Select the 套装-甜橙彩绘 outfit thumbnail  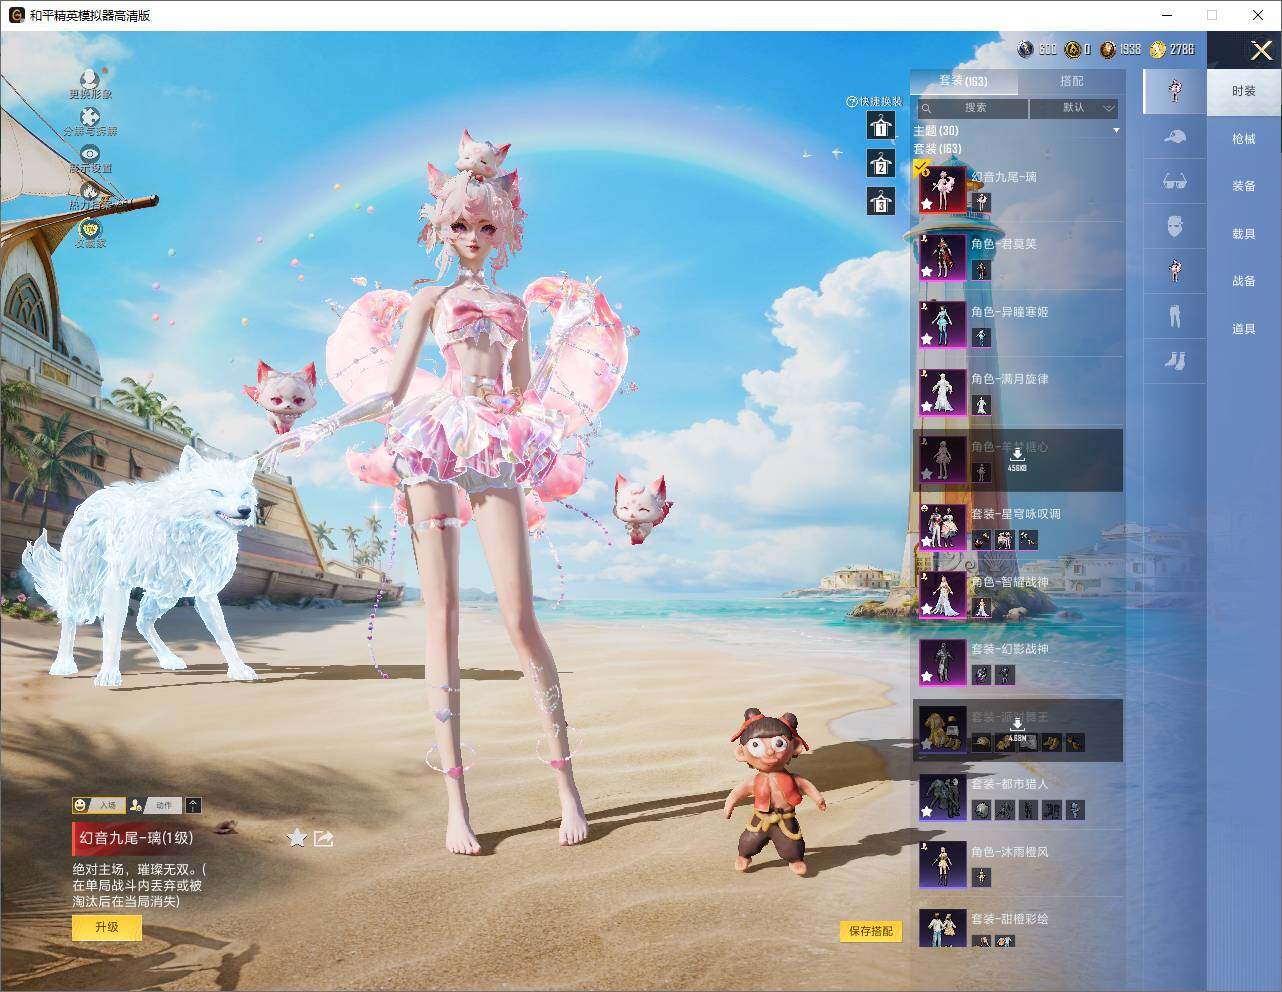tap(942, 929)
